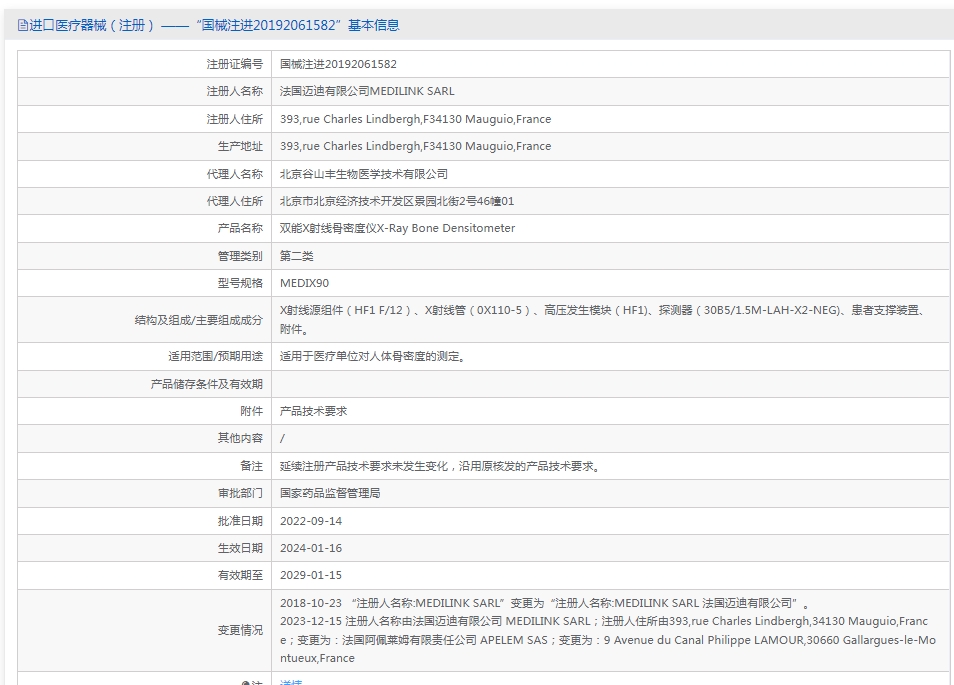Click the approving department 国家药品监督管理局

[330, 493]
